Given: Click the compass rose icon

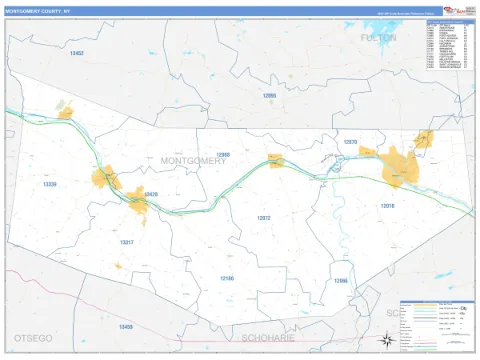Looking at the screenshot, I should point(387,341).
